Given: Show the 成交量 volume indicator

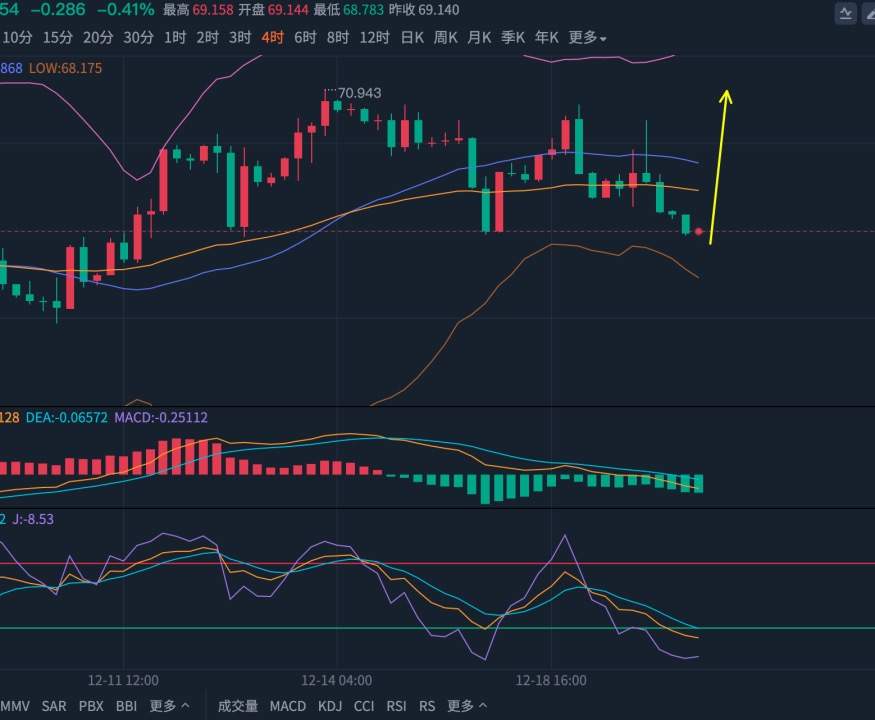Looking at the screenshot, I should (x=238, y=706).
